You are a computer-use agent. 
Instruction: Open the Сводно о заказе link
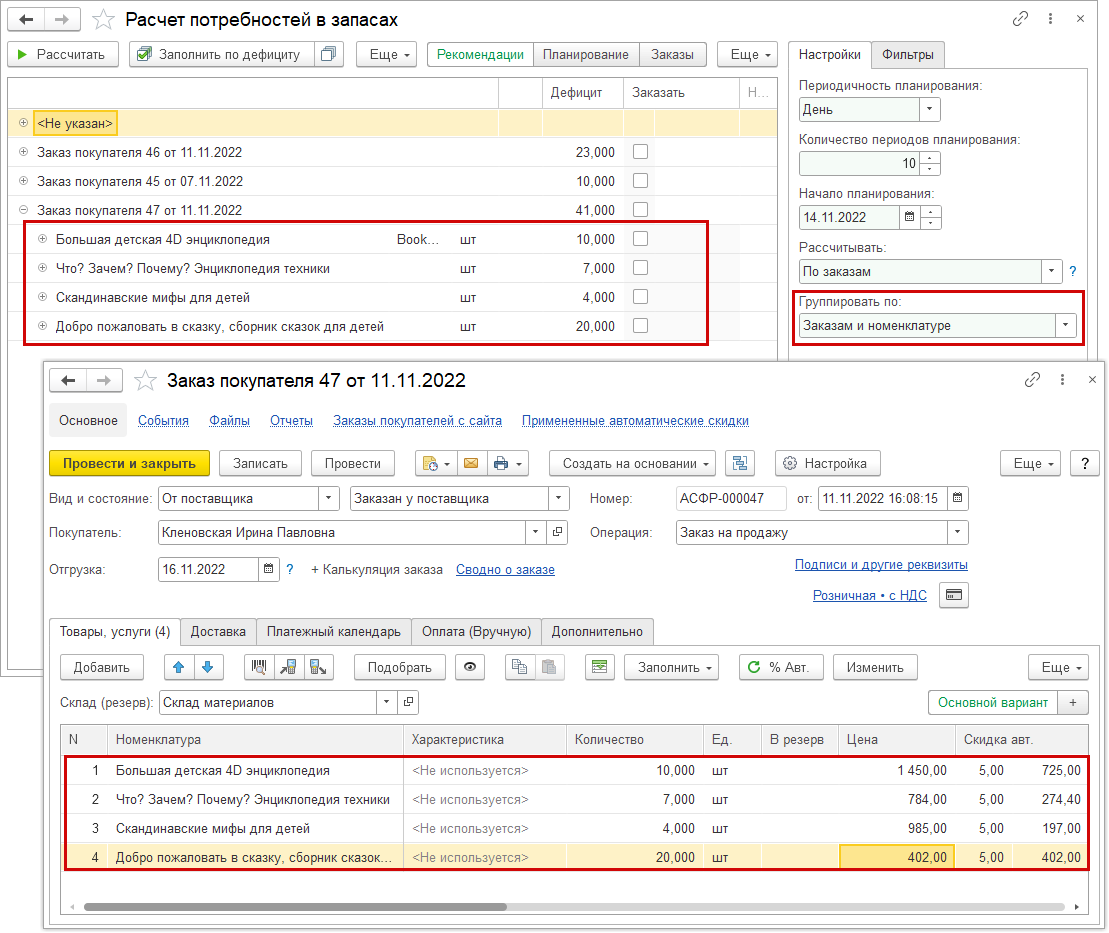(505, 569)
